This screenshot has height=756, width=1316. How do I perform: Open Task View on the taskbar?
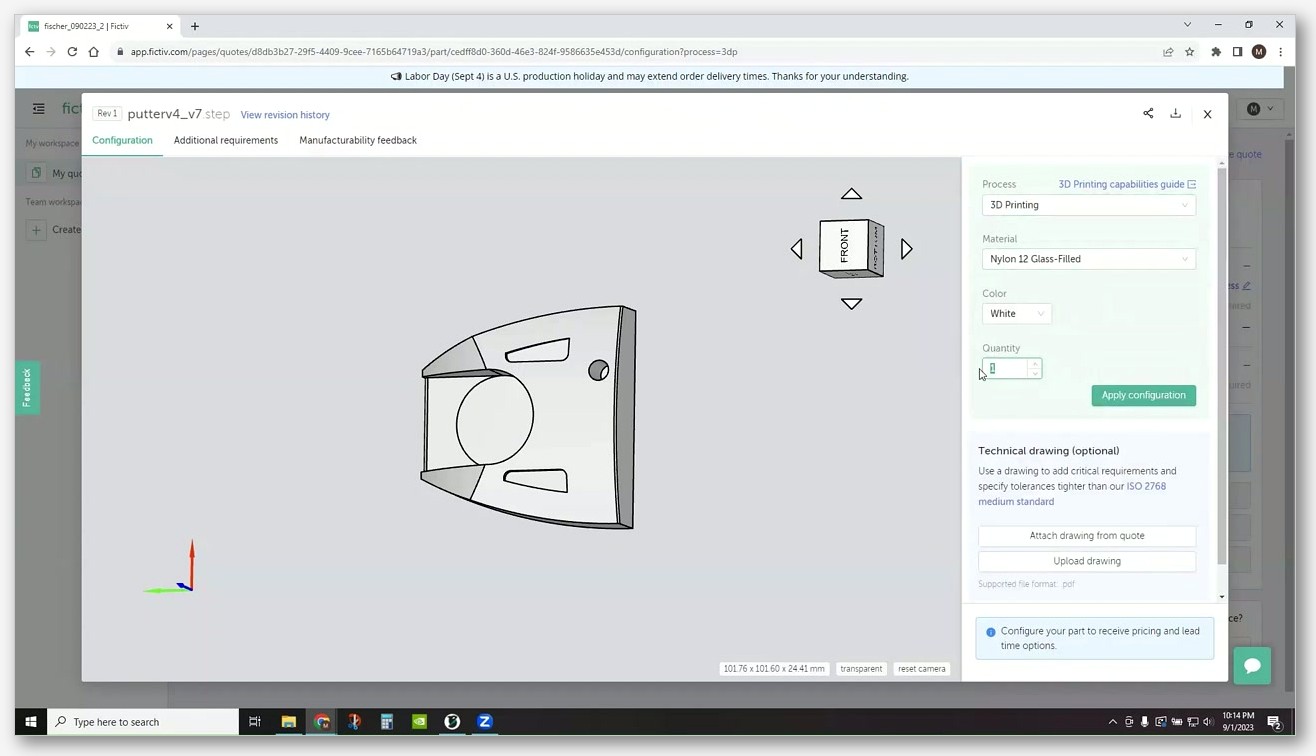point(255,721)
